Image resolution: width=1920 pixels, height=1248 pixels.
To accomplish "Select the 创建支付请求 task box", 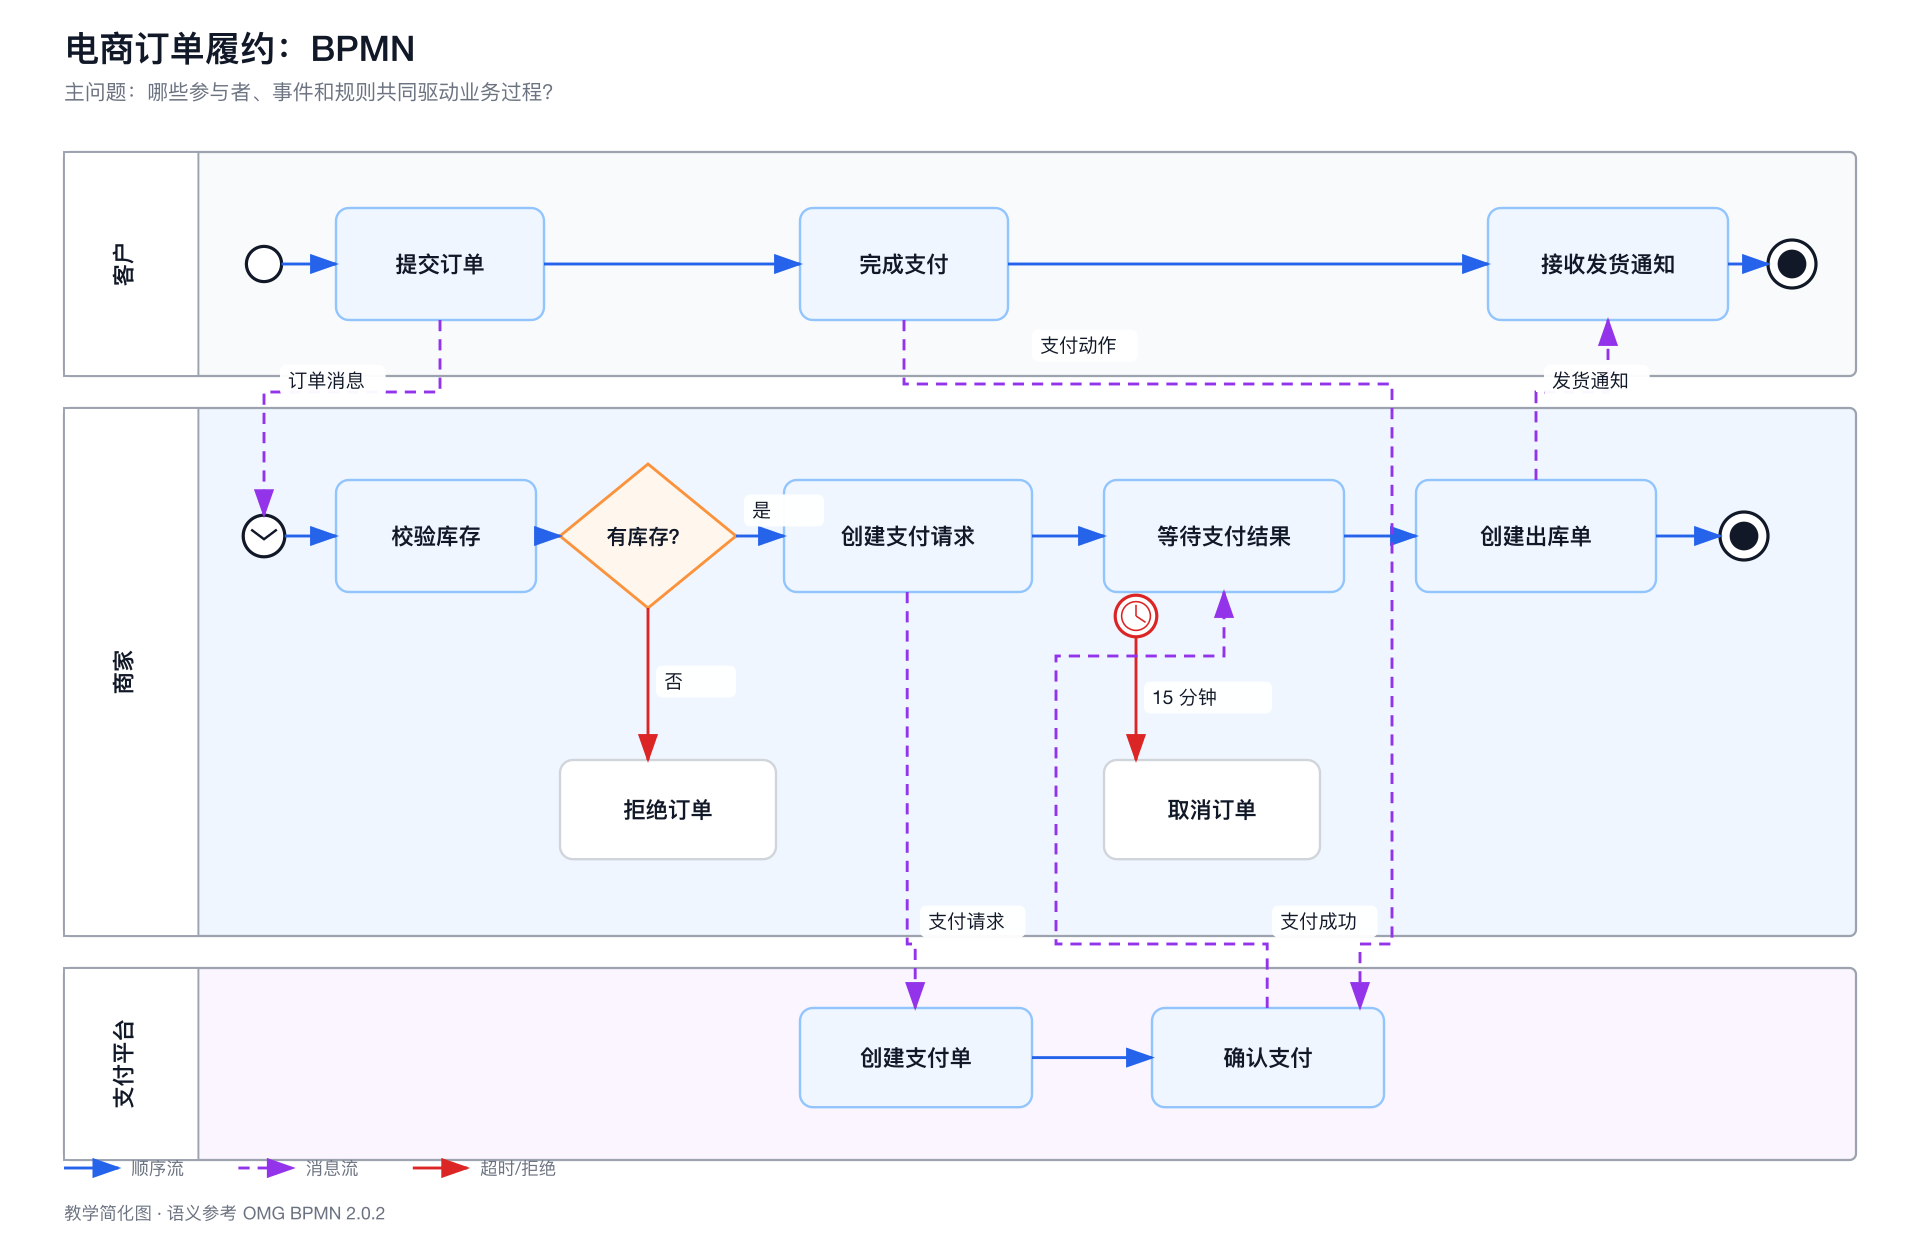I will click(908, 536).
